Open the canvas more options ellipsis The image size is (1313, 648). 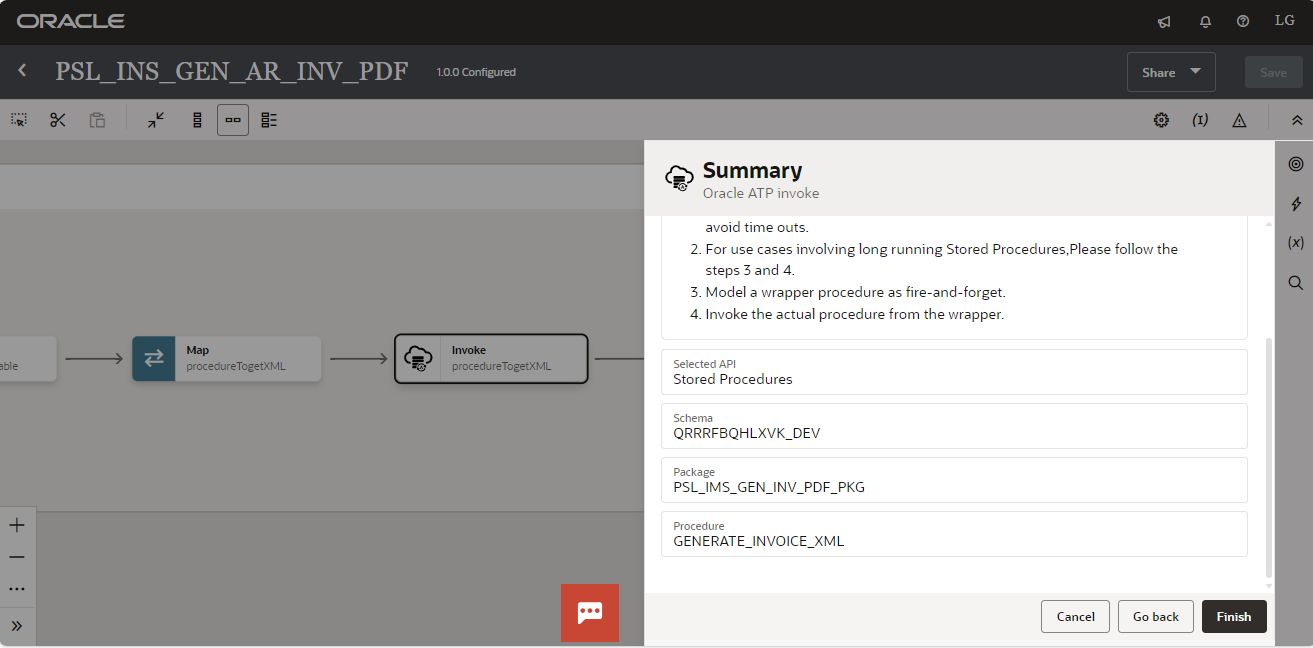(x=17, y=590)
